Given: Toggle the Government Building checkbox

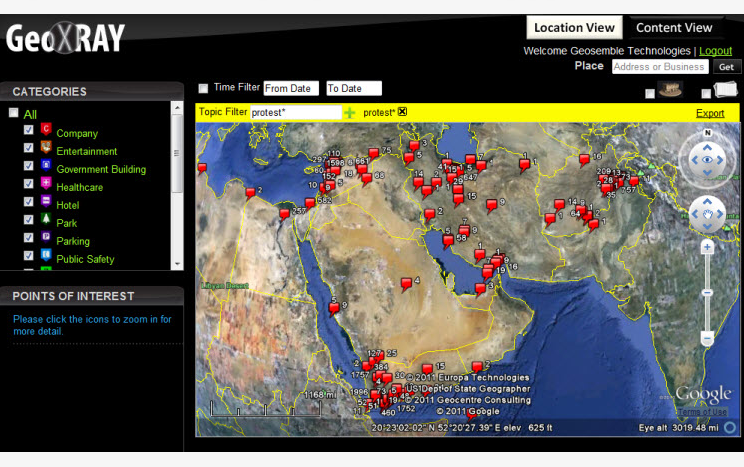Looking at the screenshot, I should (x=29, y=168).
